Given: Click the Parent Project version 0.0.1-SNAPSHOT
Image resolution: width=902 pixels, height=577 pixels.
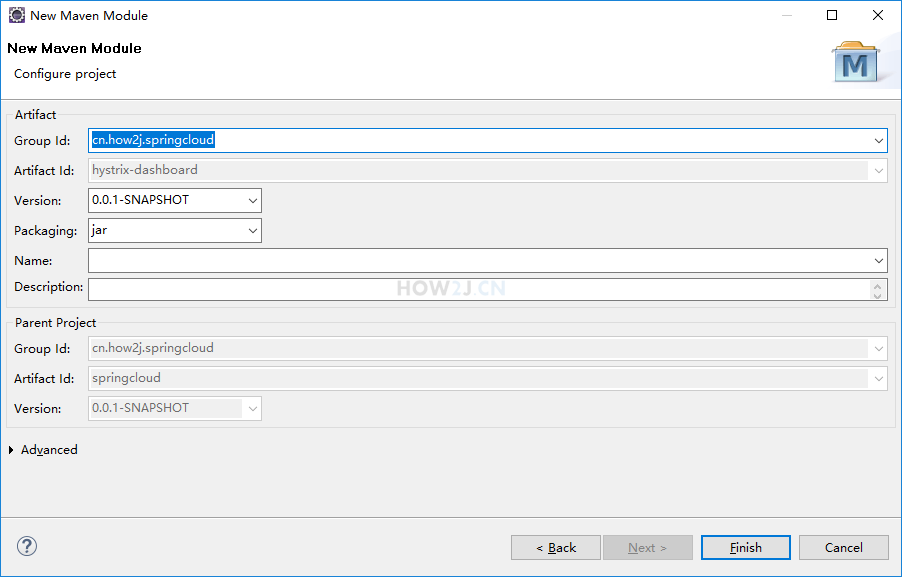Looking at the screenshot, I should (x=175, y=408).
